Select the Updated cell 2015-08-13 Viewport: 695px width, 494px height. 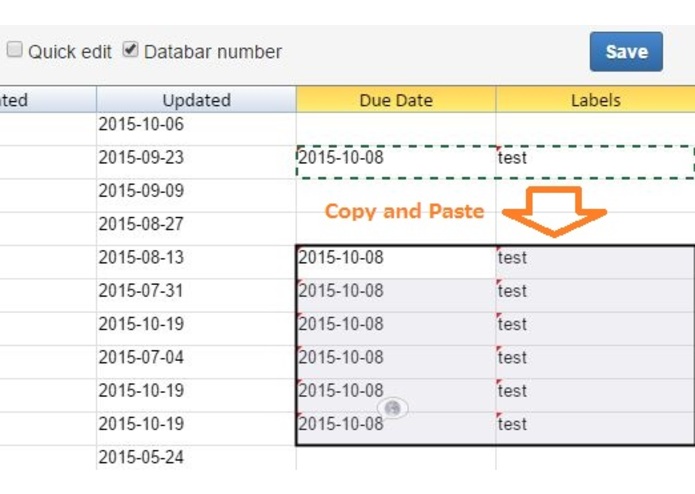(196, 262)
